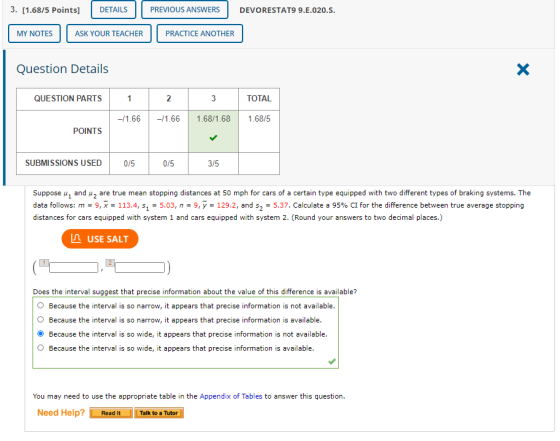Open the Appendix of Tables link
Image resolution: width=560 pixels, height=441 pixels.
231,396
